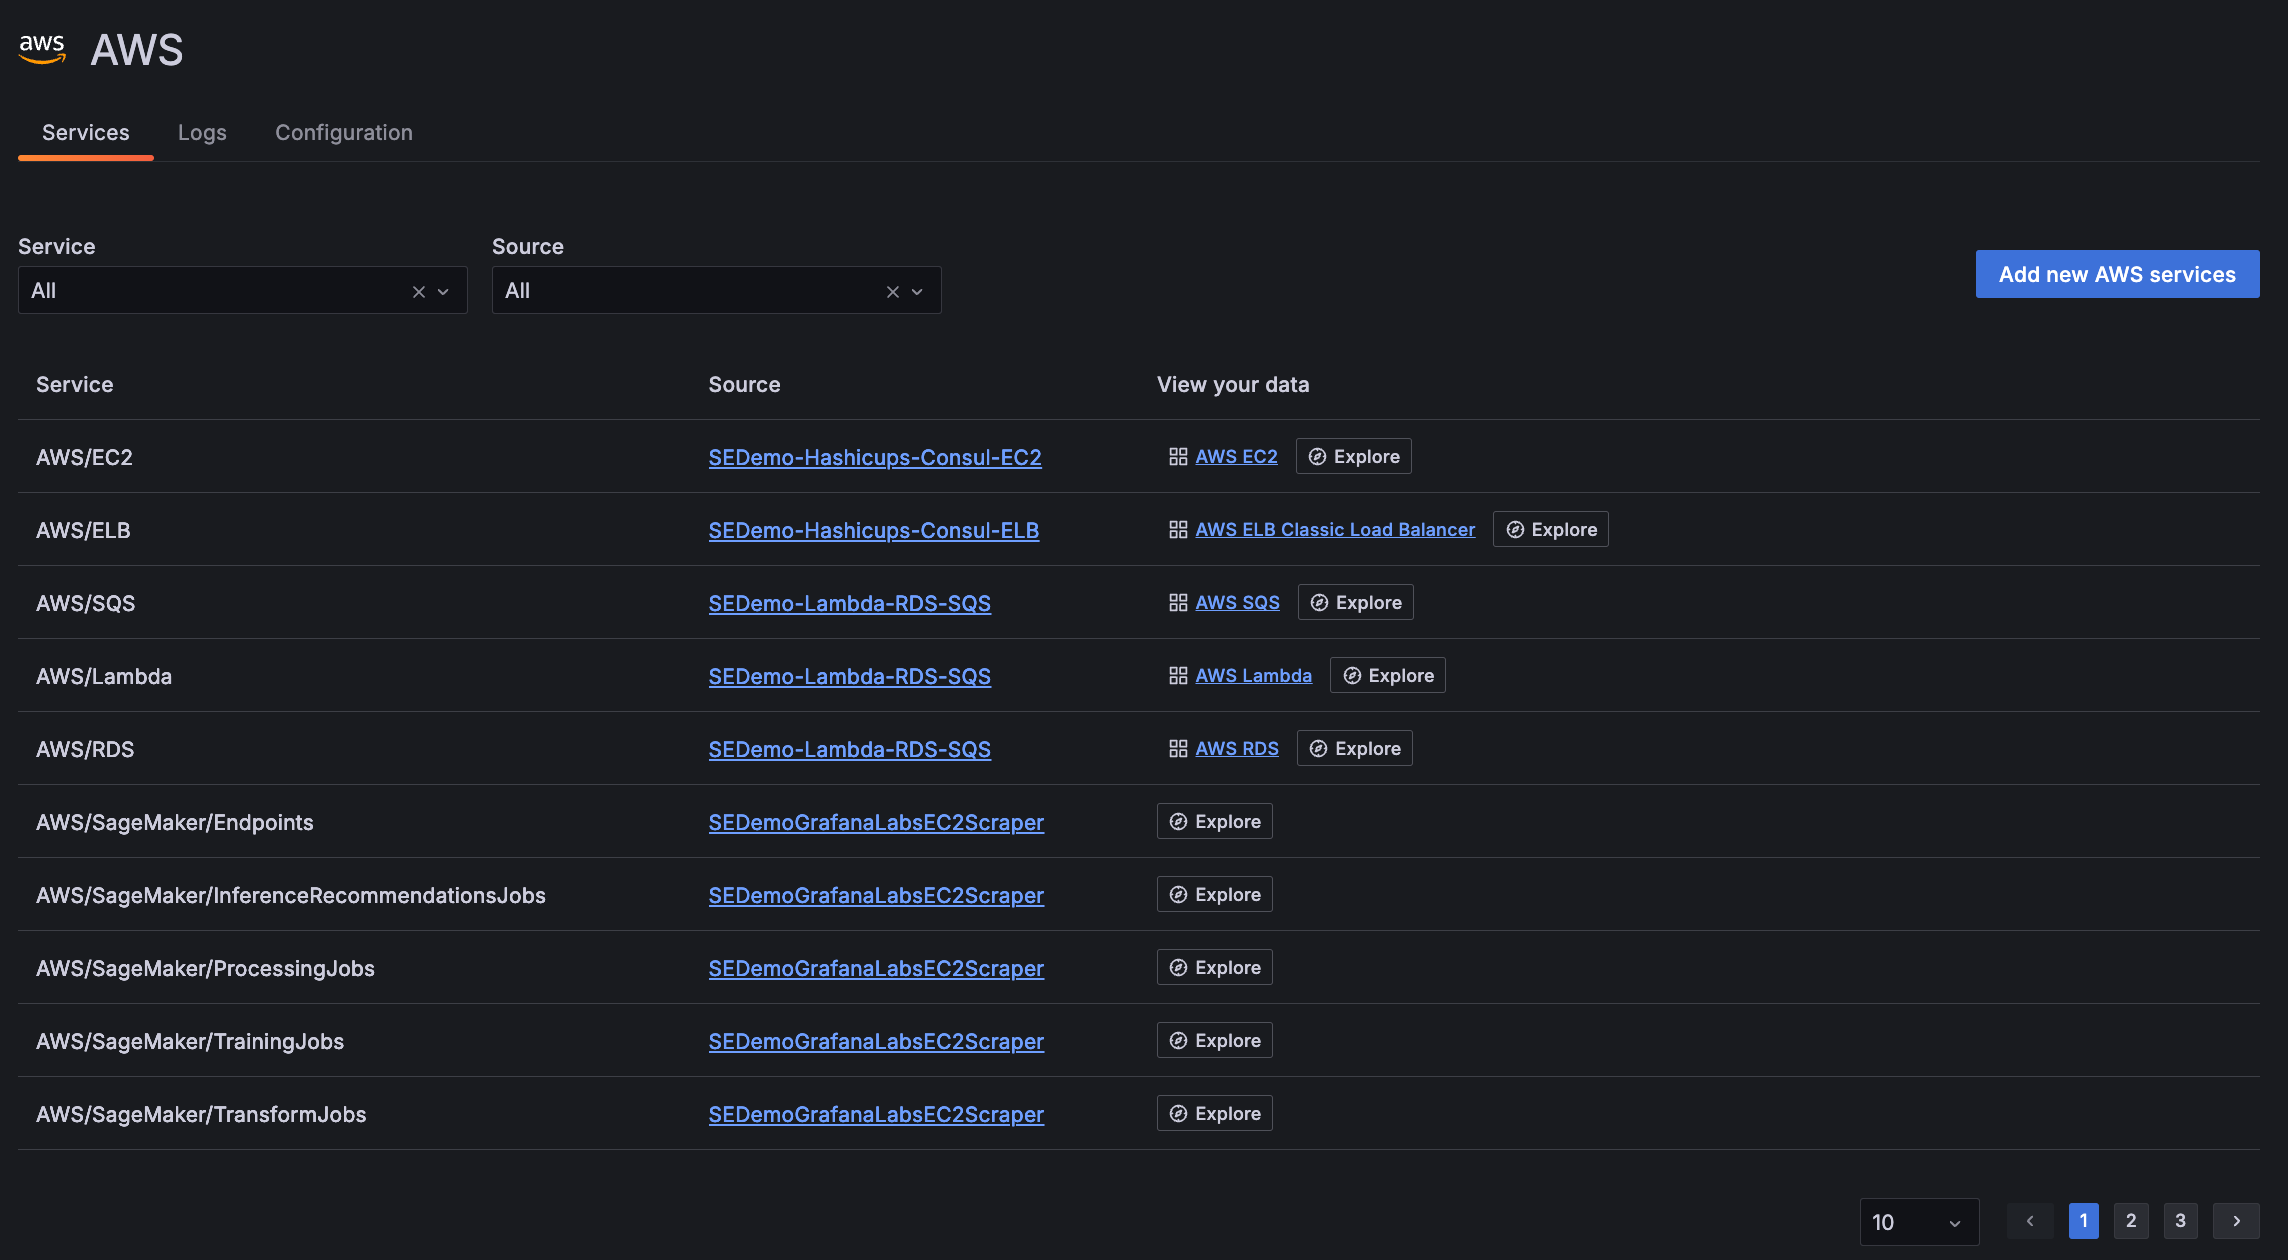Open AWS ELB Classic Load Balancer dashboard link
The width and height of the screenshot is (2288, 1260).
(1335, 530)
